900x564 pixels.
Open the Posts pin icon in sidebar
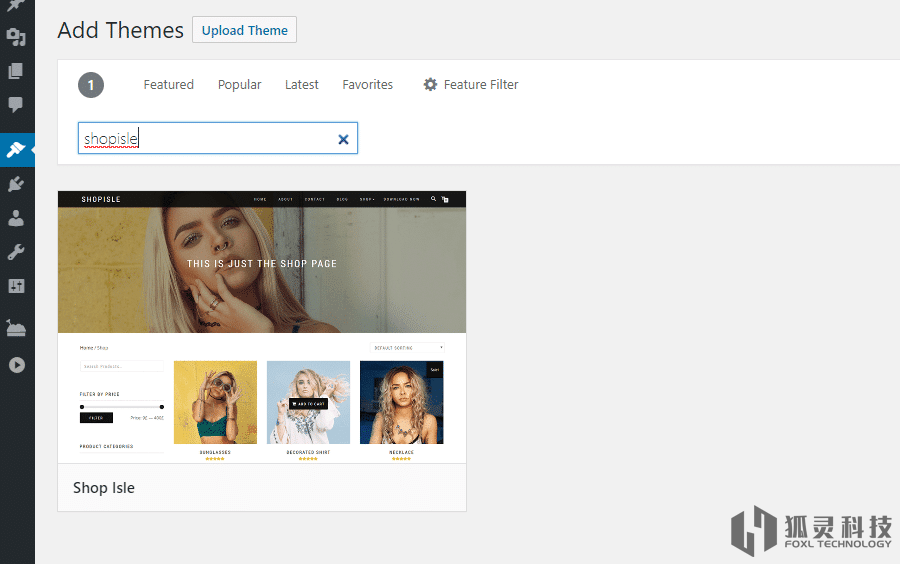(x=16, y=5)
